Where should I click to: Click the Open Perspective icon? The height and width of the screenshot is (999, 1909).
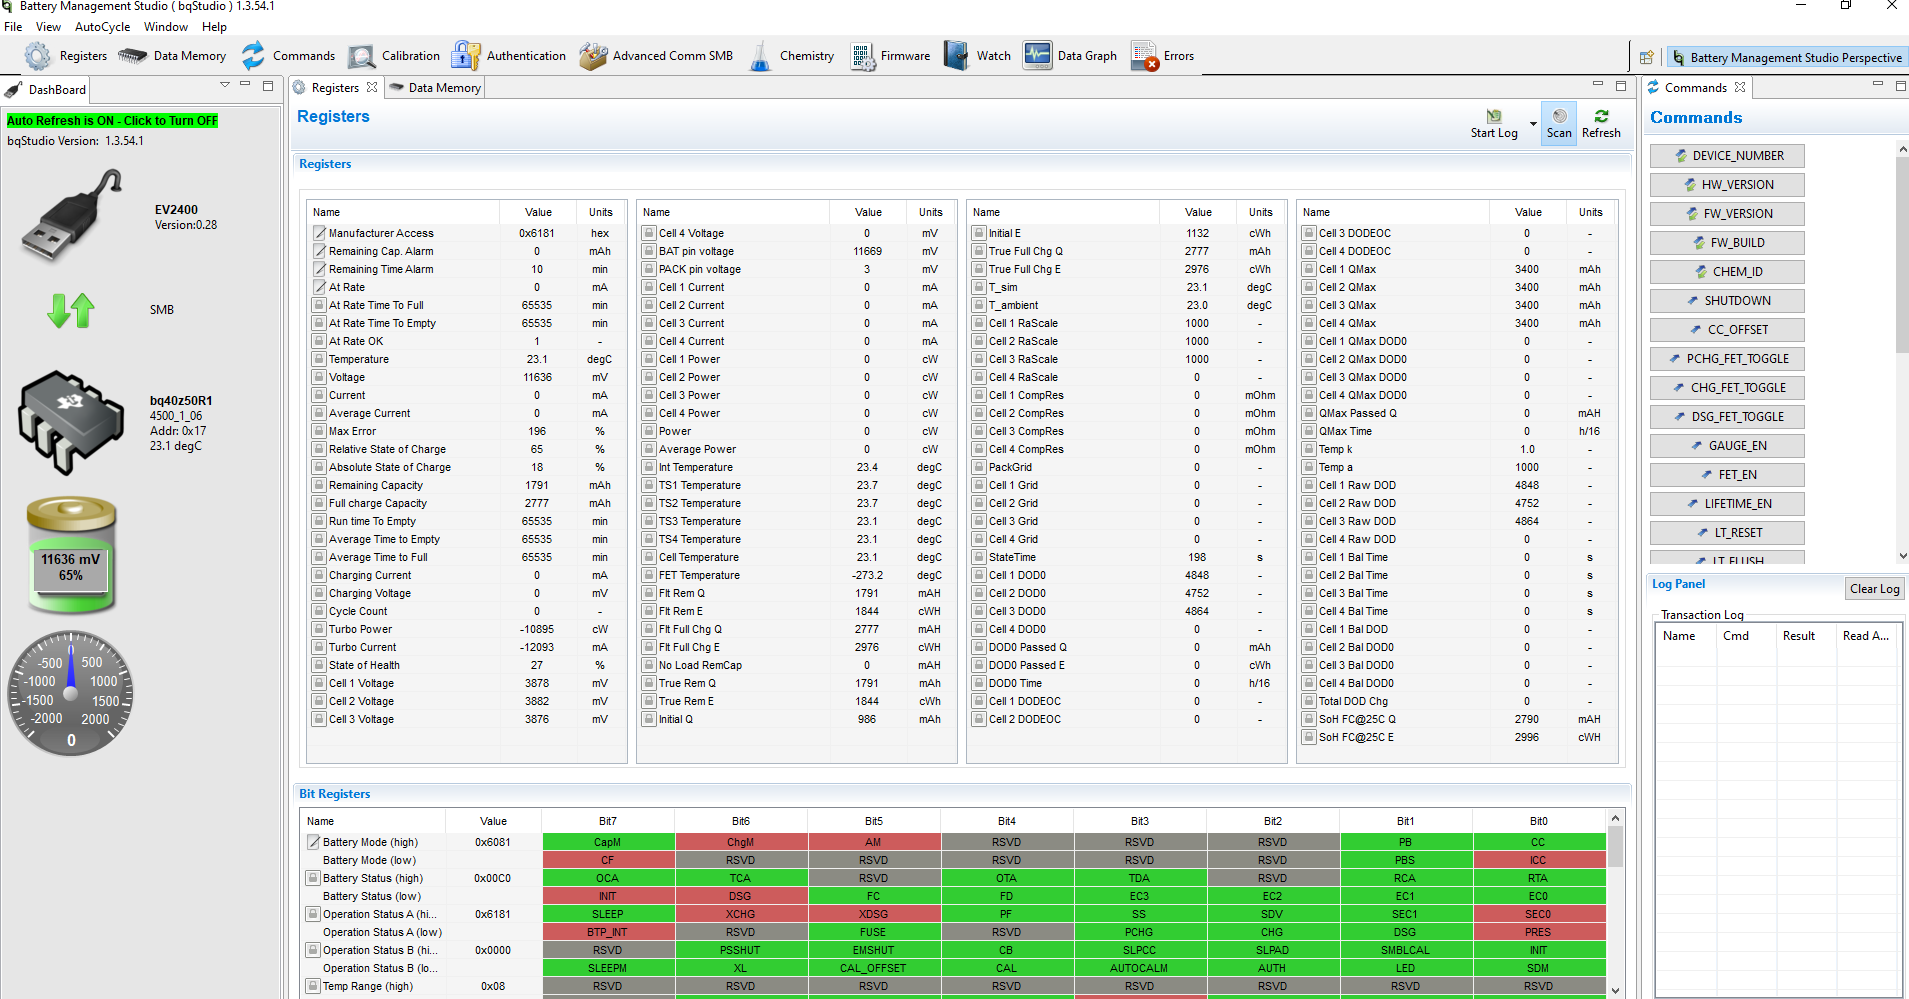point(1646,58)
